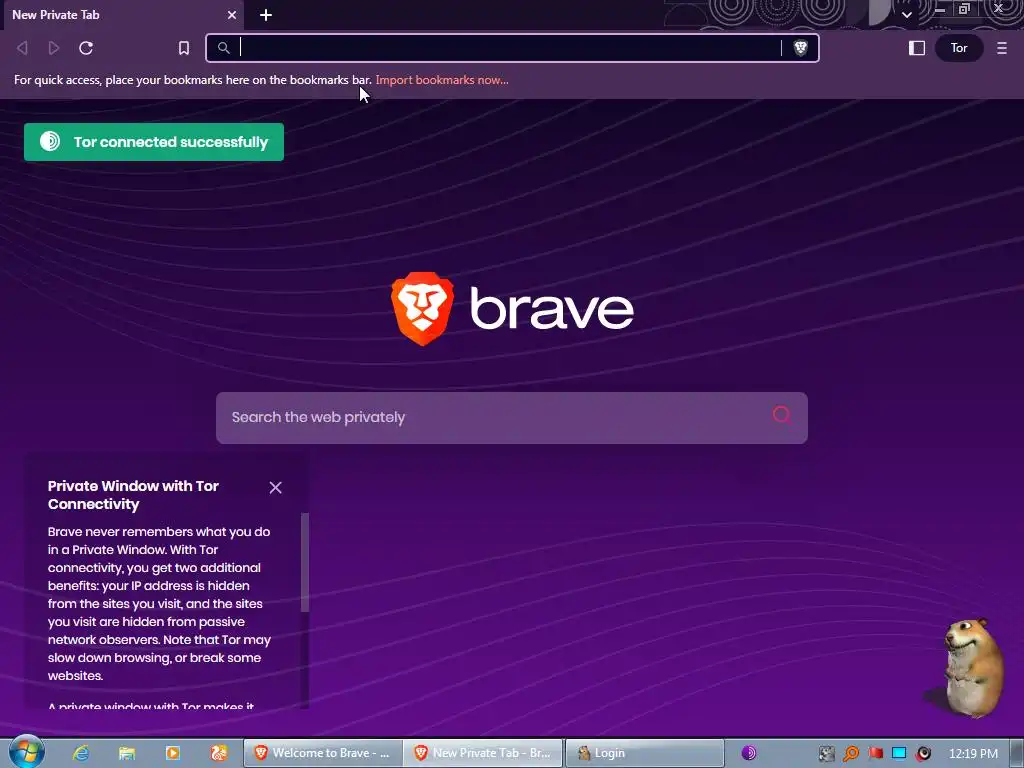
Task: Toggle the sidebar panel icon
Action: pyautogui.click(x=916, y=48)
